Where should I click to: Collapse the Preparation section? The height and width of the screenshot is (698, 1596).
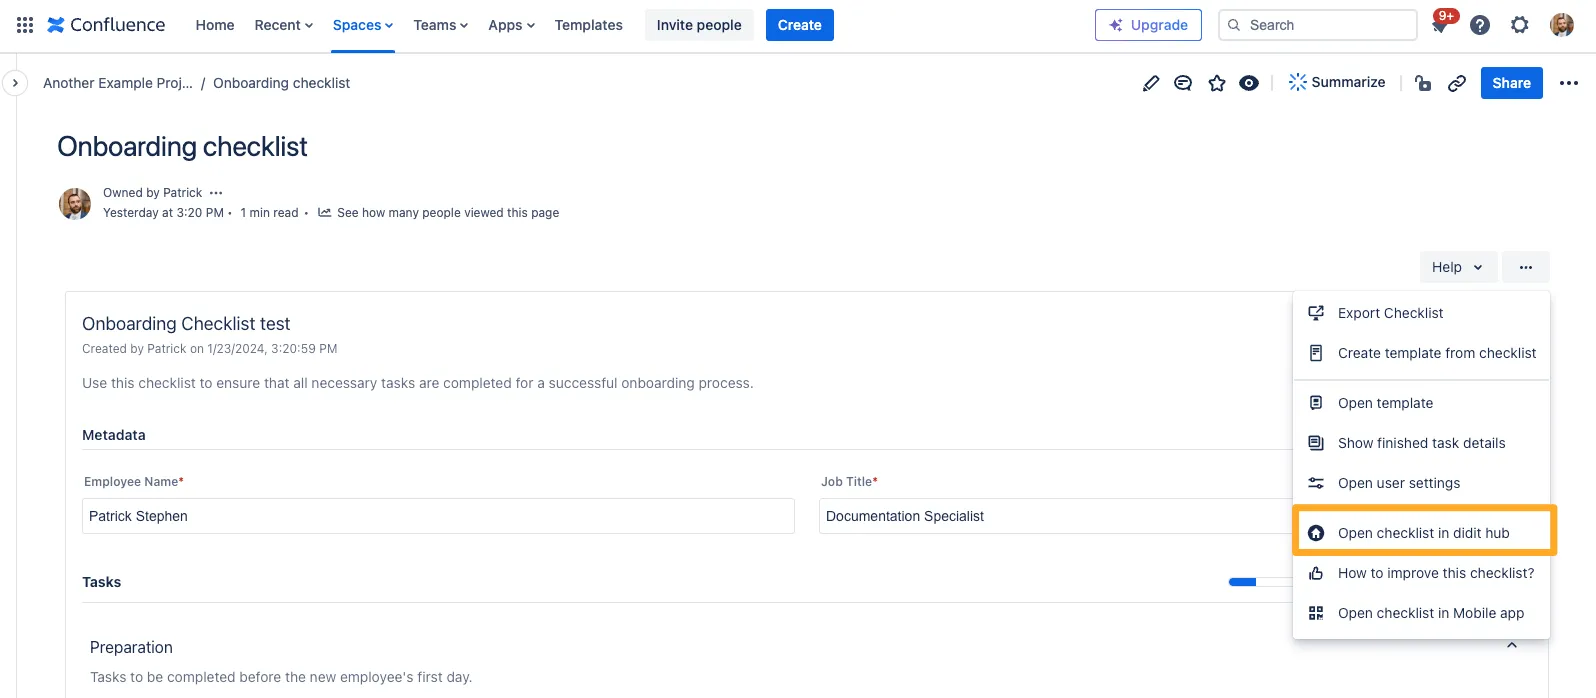(x=1512, y=646)
